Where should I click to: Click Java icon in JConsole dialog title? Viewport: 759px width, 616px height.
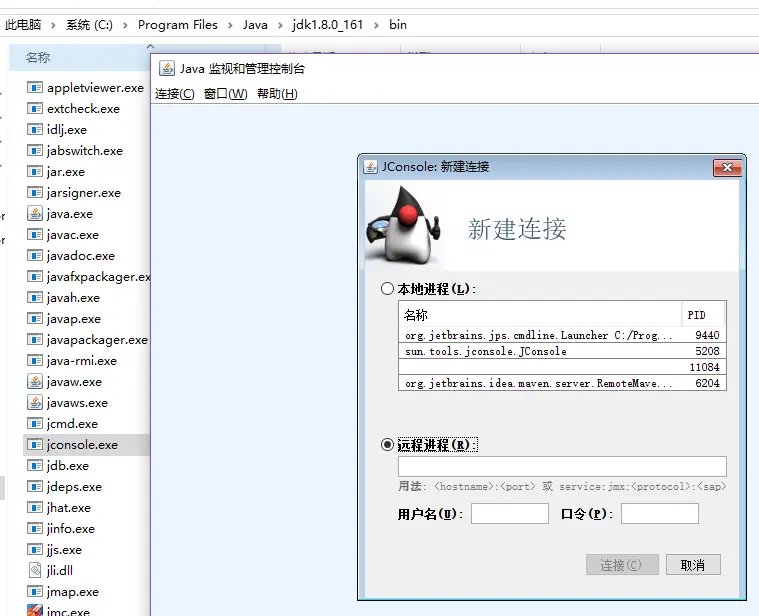370,167
